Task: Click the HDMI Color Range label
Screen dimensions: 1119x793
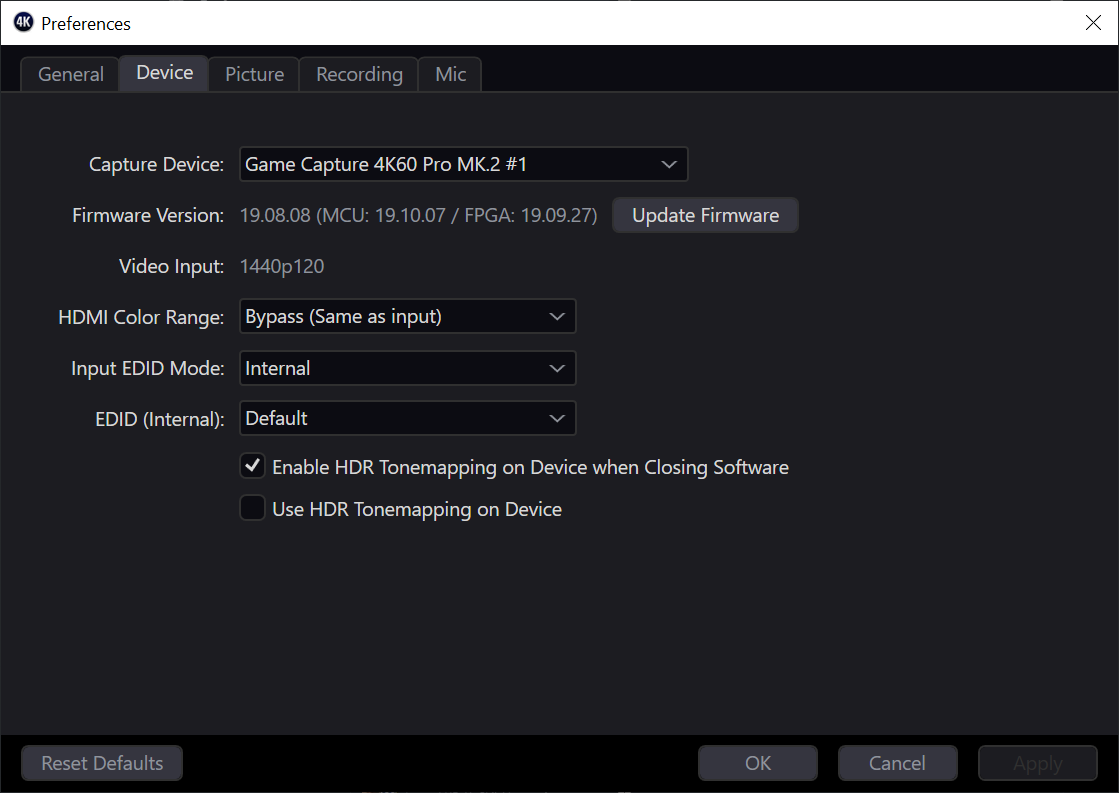Action: [141, 317]
